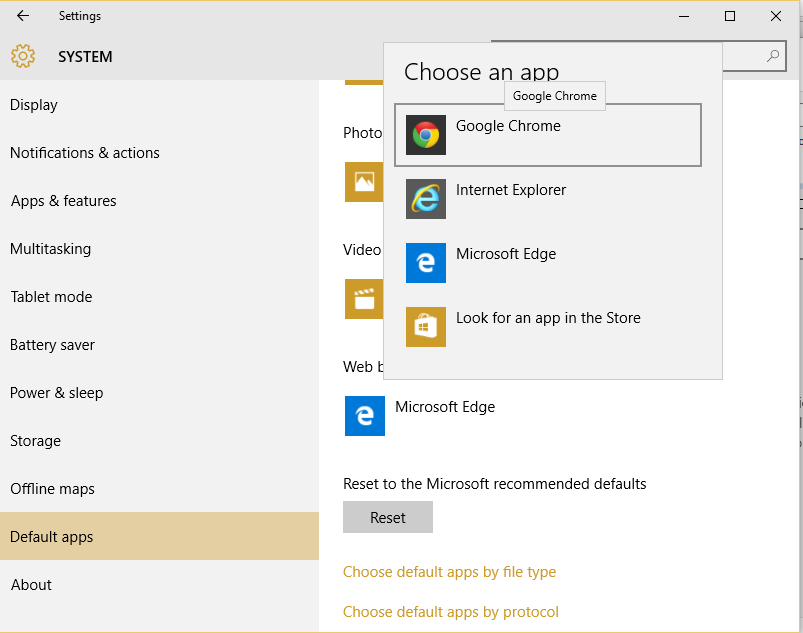Switch to Tablet mode settings
Viewport: 803px width, 633px height.
[x=159, y=297]
